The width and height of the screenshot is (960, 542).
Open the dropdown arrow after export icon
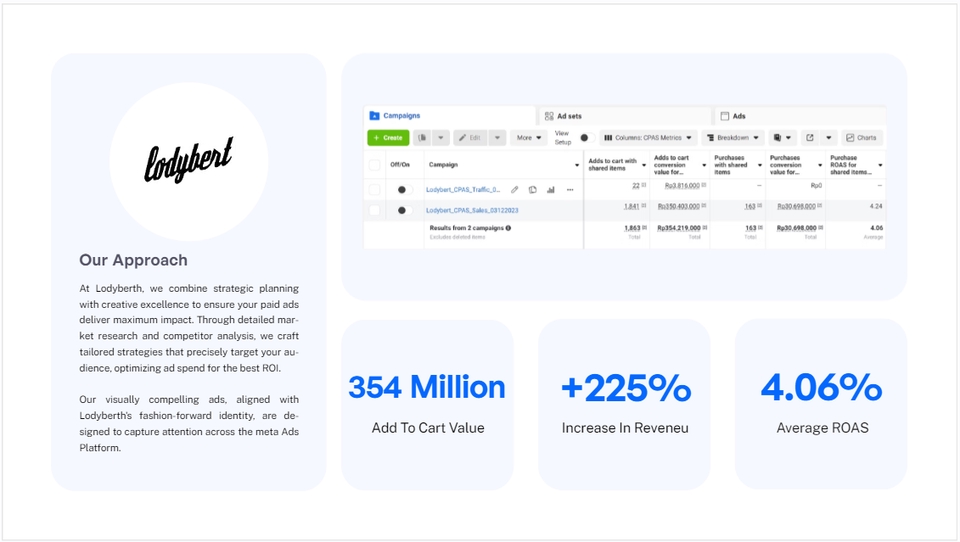828,138
